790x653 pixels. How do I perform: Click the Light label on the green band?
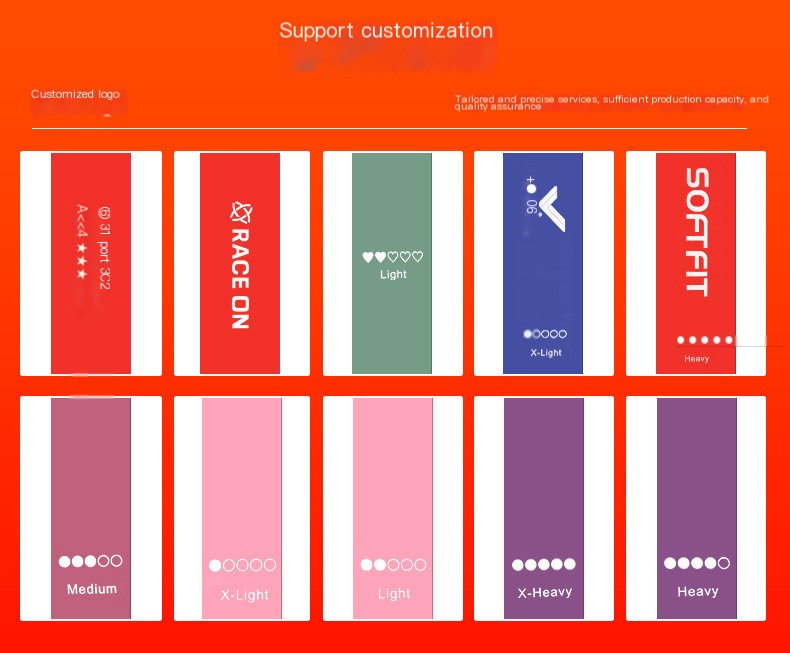tap(393, 274)
